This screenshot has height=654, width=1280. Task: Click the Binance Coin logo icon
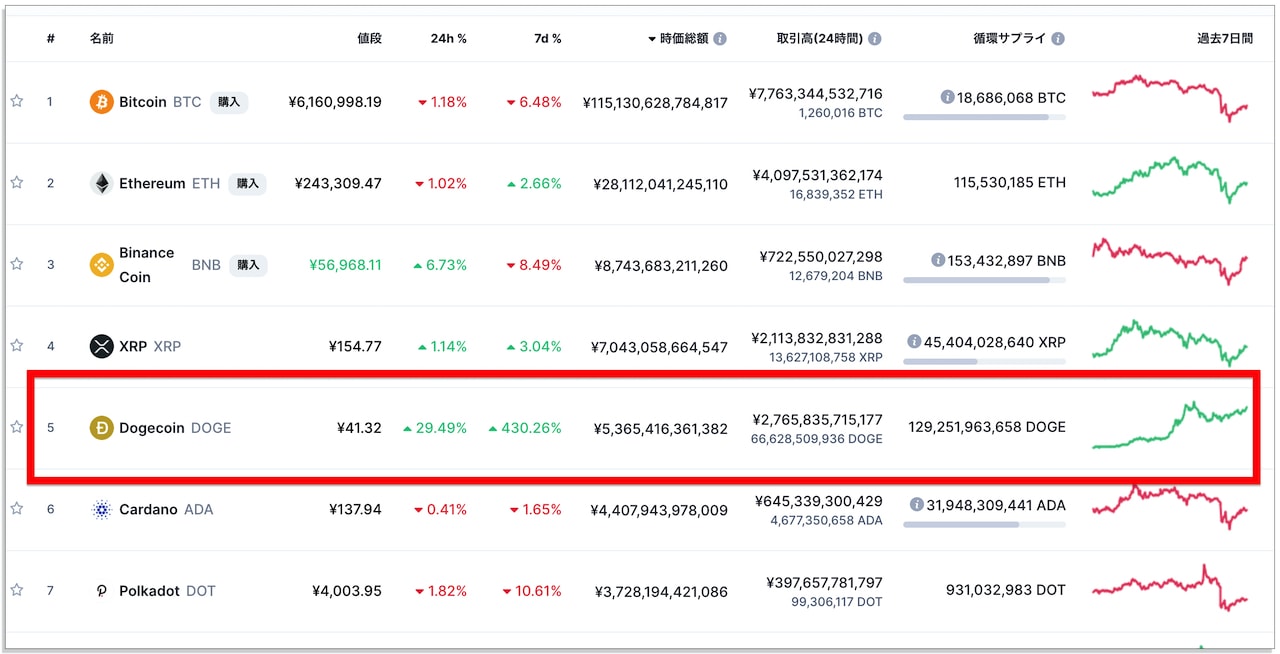101,265
